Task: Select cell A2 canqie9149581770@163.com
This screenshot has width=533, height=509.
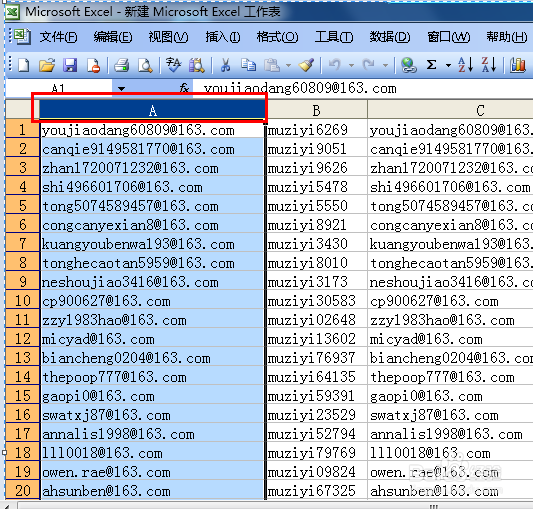Action: (152, 149)
